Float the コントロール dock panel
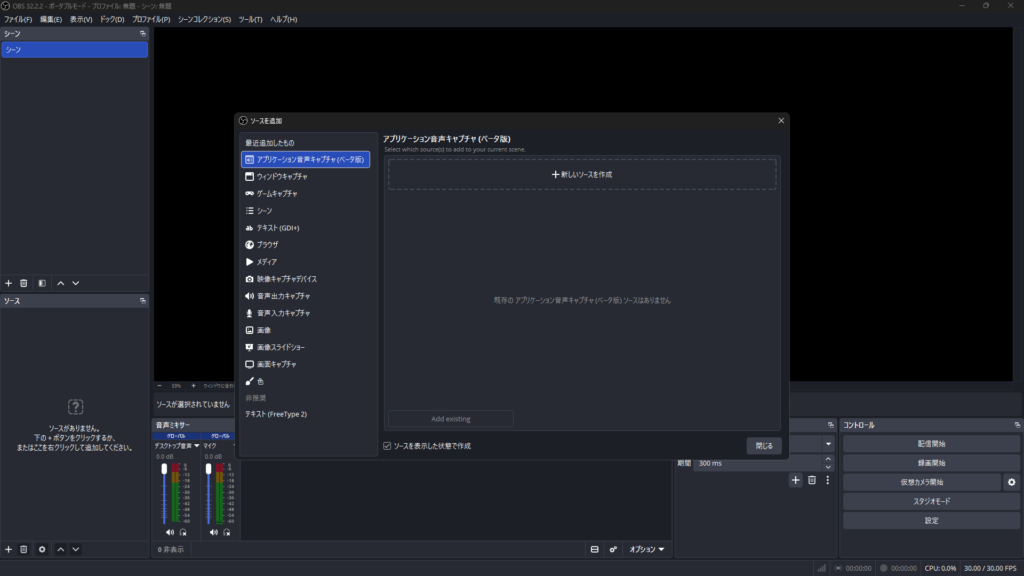This screenshot has width=1024, height=576. coord(1017,425)
